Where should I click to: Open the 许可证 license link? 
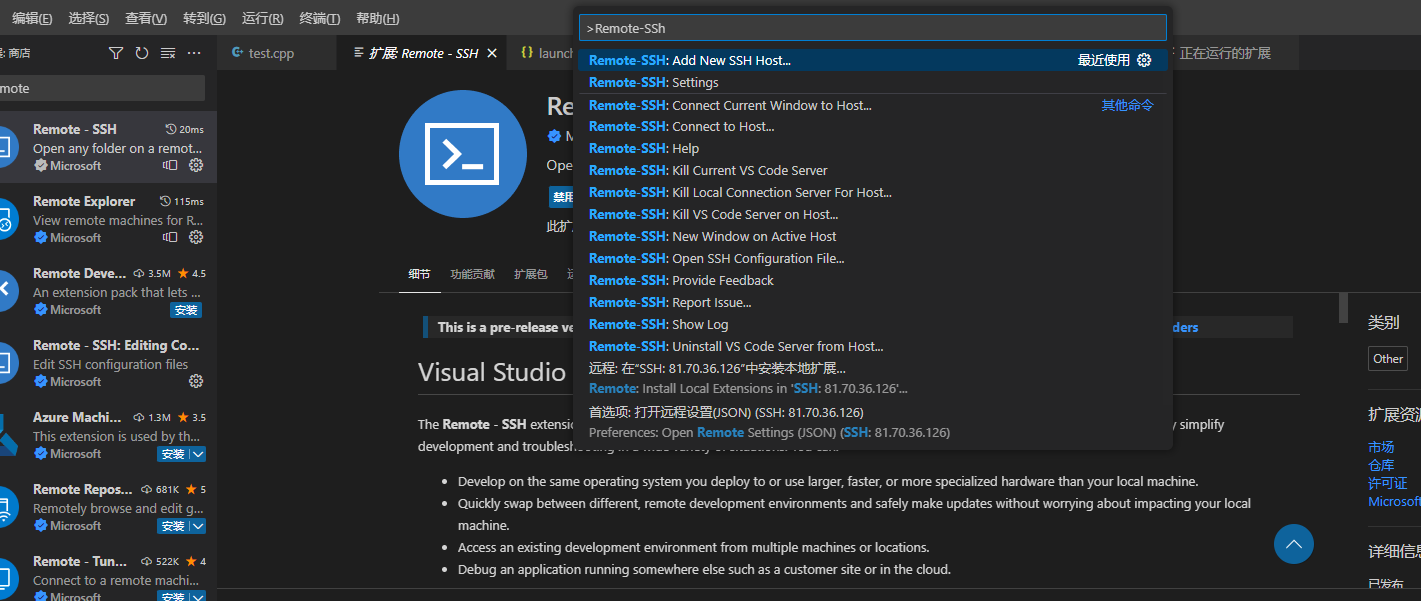1388,483
